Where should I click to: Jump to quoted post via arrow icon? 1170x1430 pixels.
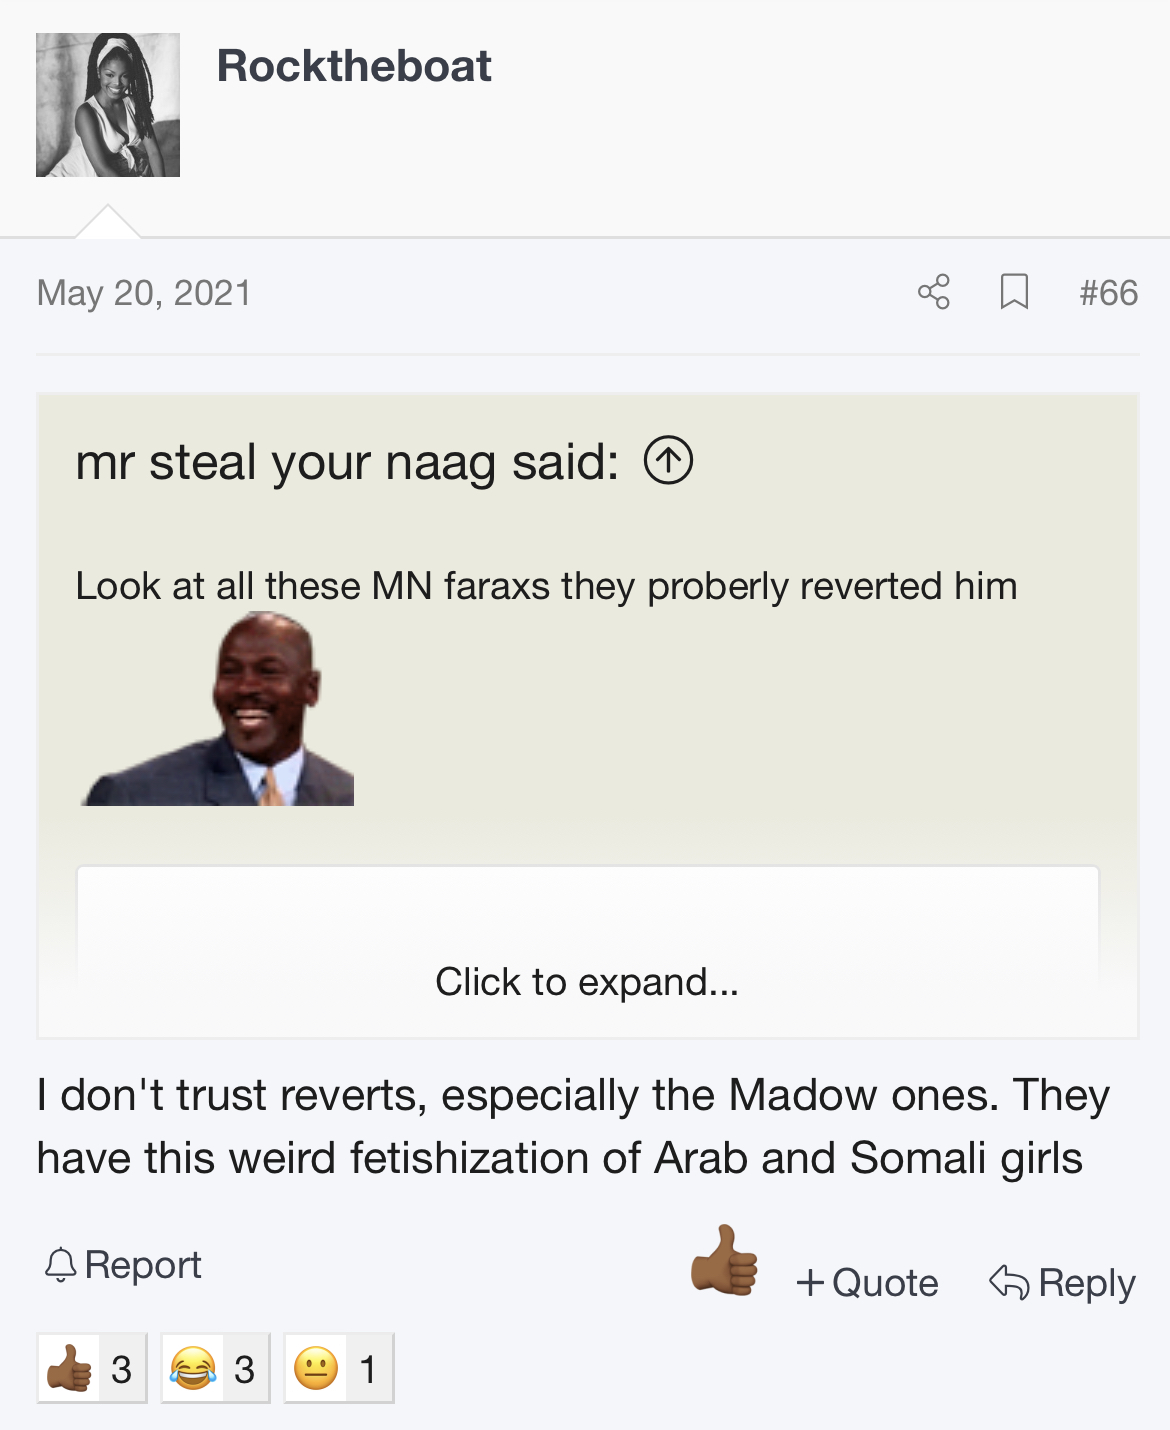point(668,461)
